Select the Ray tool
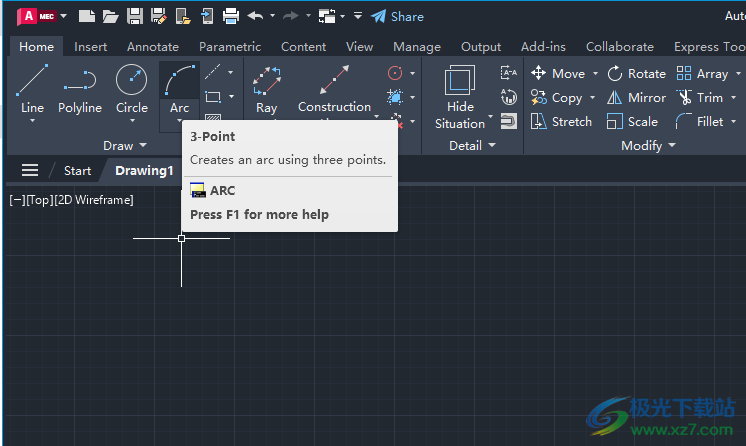Screen dimensions: 746x446 click(x=266, y=90)
